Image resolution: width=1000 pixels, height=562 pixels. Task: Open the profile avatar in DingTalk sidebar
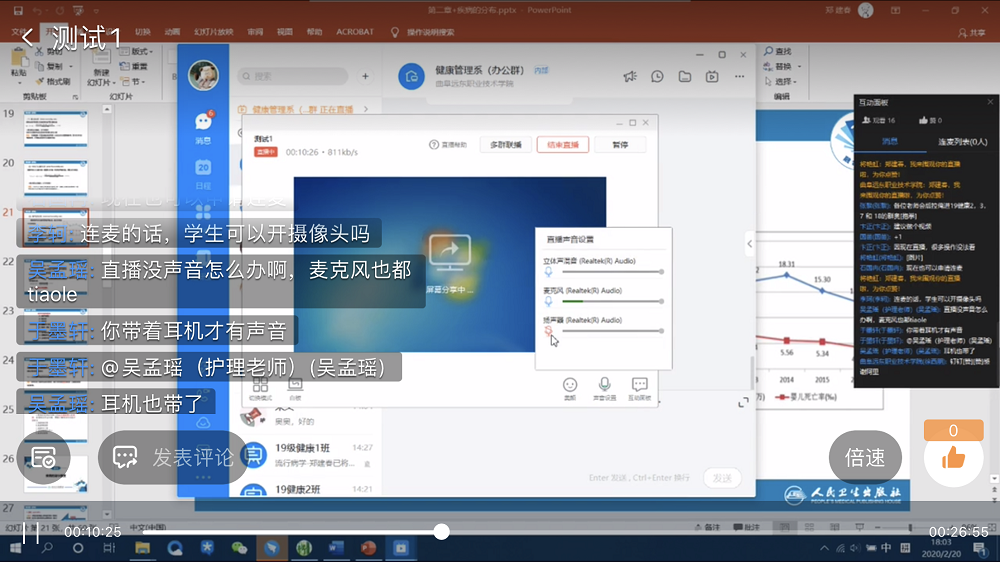point(203,75)
